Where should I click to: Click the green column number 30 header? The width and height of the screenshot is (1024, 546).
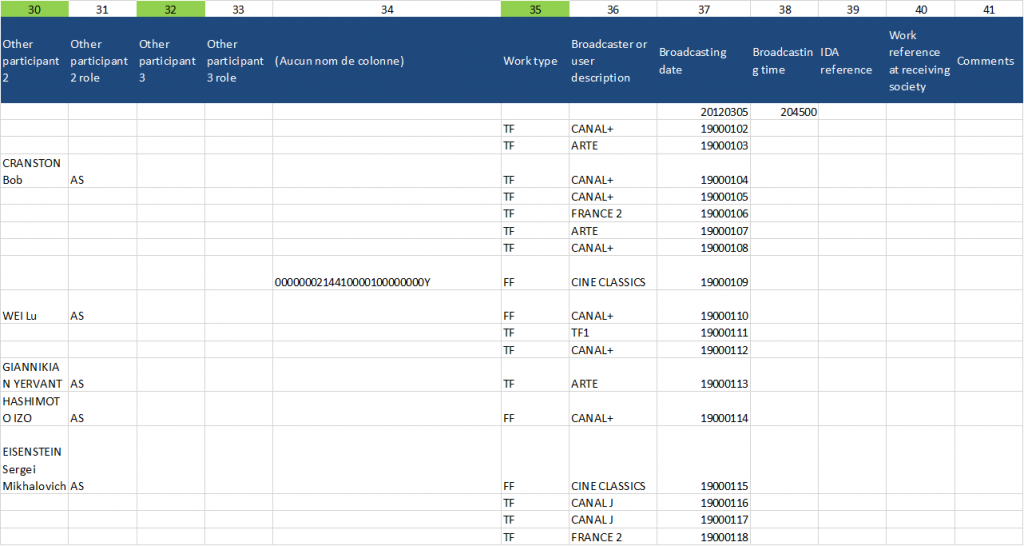click(34, 9)
